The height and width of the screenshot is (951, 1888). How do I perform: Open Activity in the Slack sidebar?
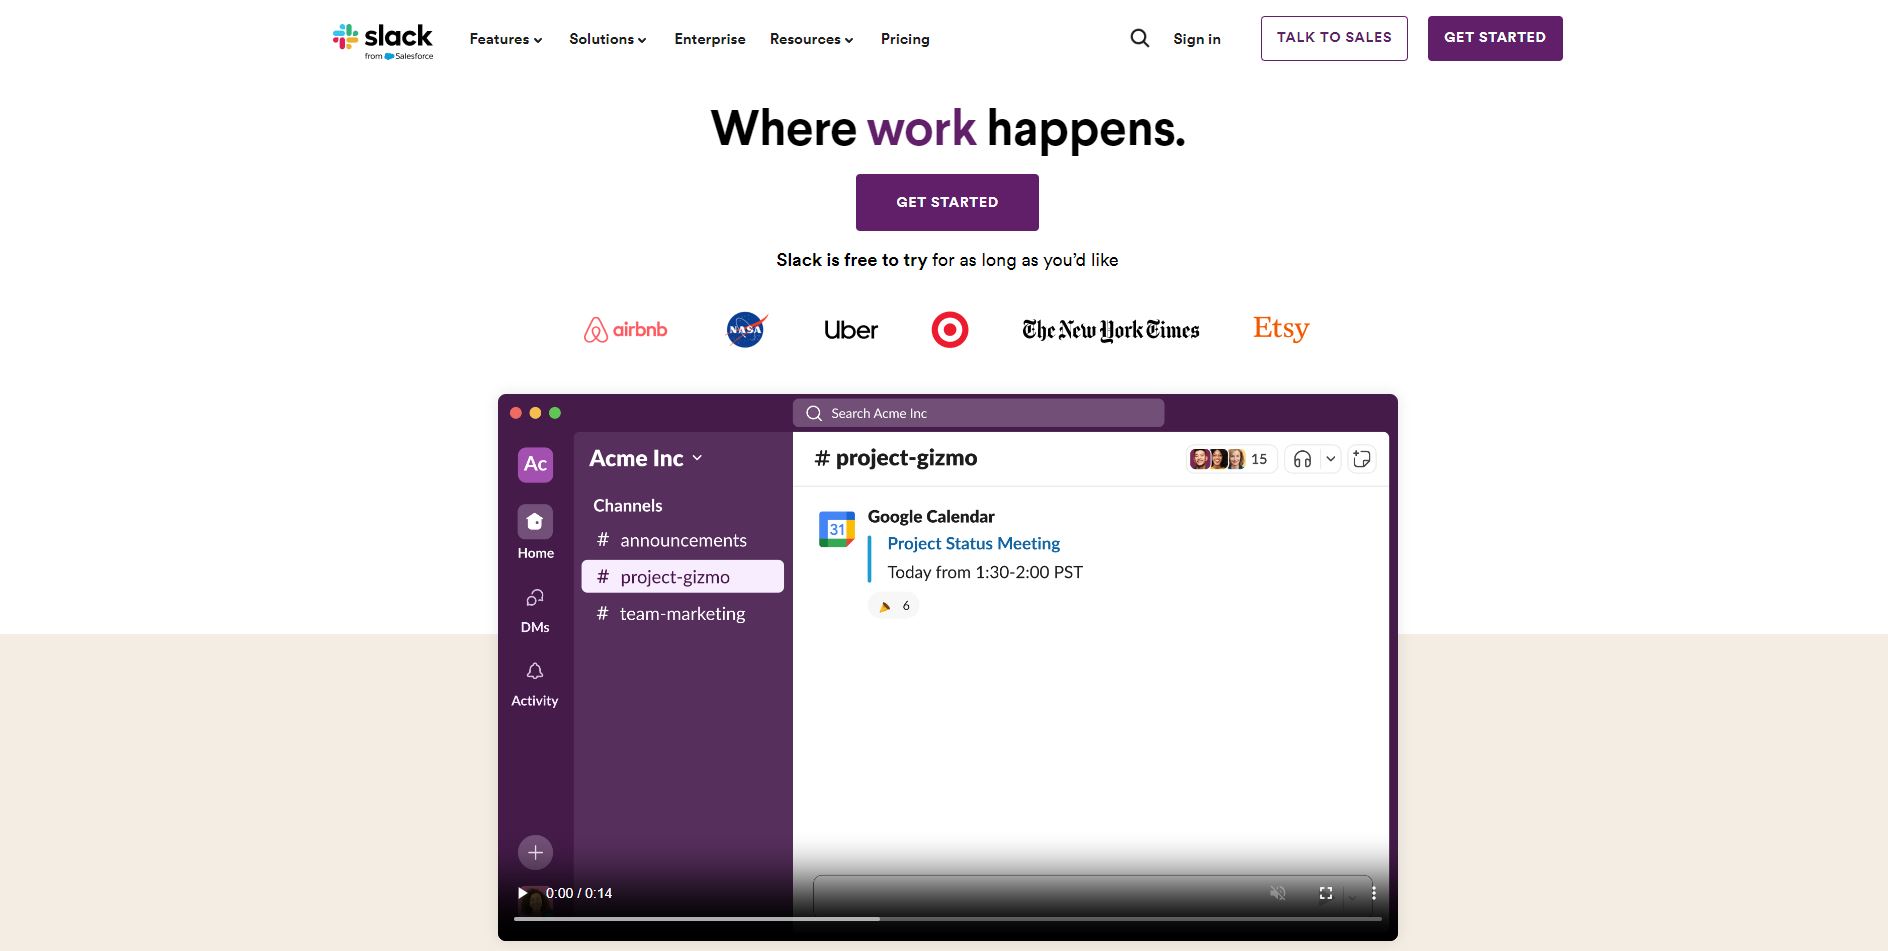535,671
